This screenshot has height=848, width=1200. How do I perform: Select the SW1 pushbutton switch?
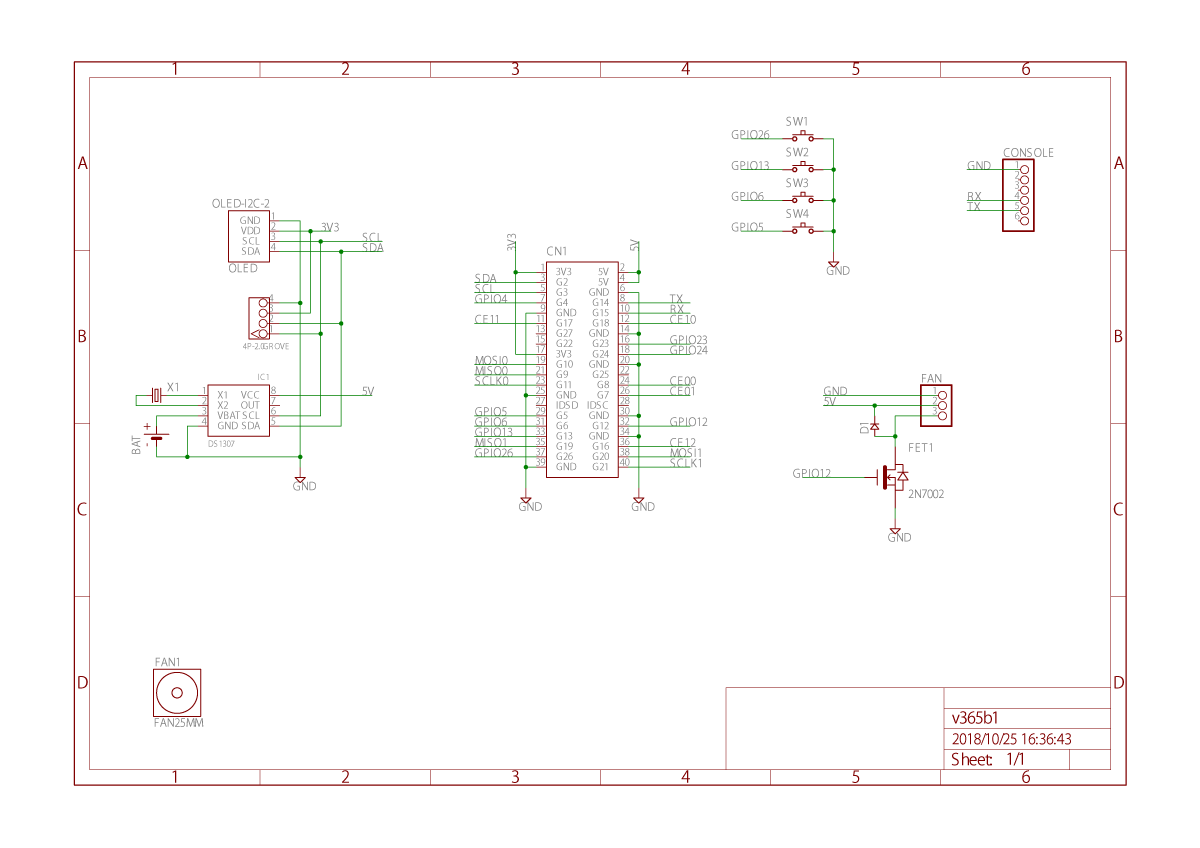pyautogui.click(x=802, y=135)
